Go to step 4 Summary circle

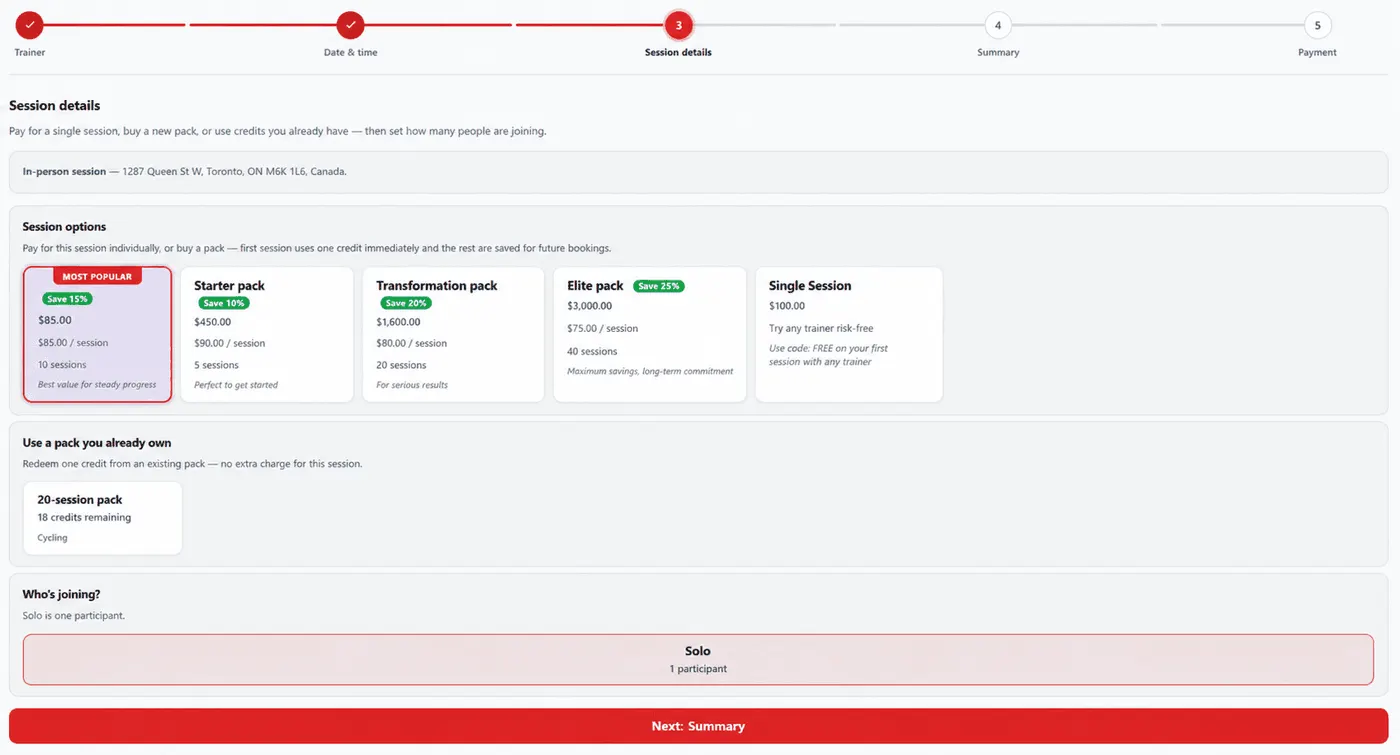tap(998, 25)
